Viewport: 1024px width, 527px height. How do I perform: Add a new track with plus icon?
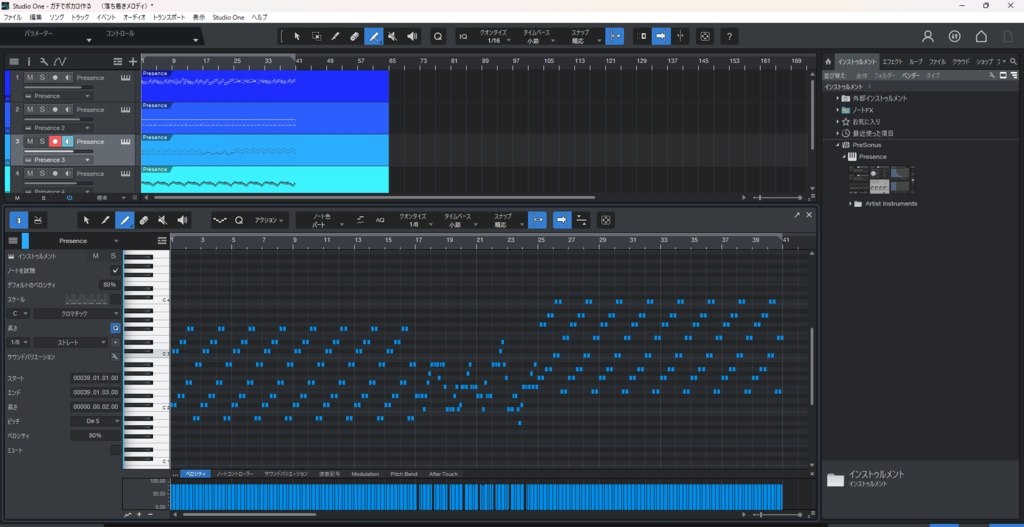click(x=133, y=61)
